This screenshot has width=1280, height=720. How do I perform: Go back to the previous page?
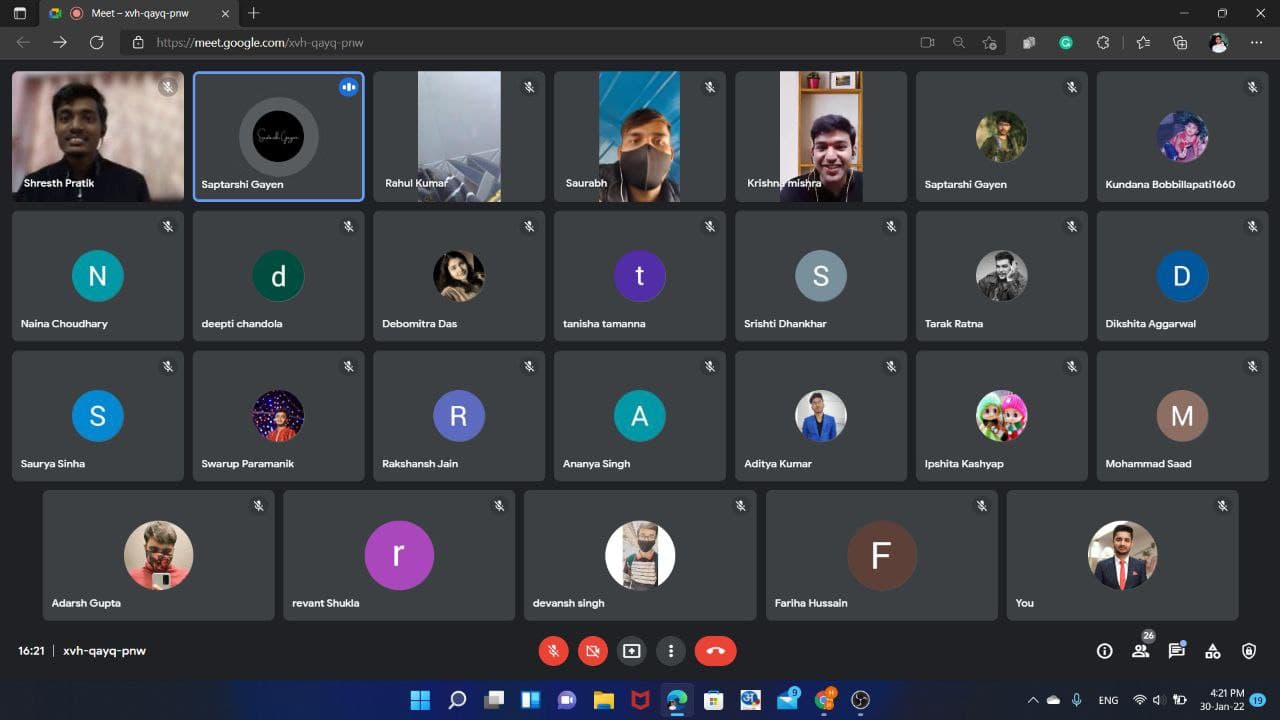click(23, 43)
